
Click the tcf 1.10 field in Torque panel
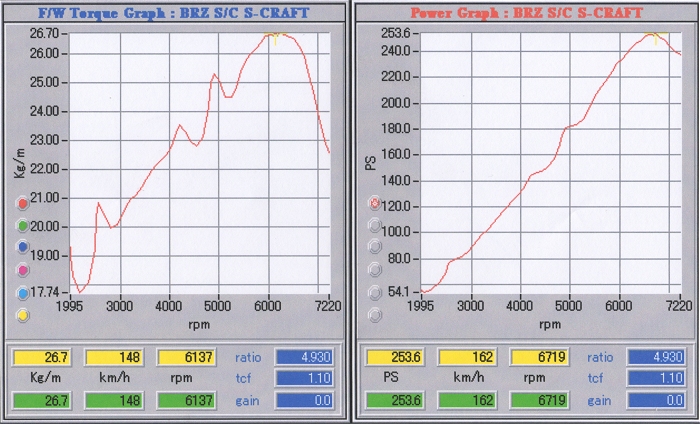304,378
